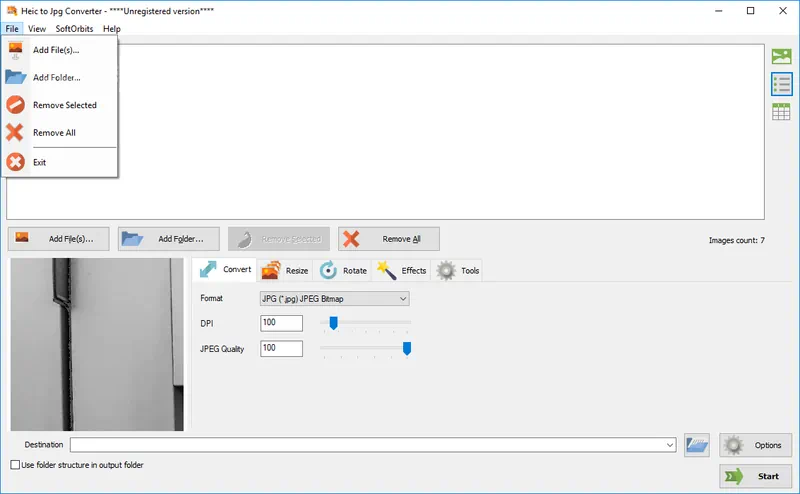Click red X icon on Remove All button
The height and width of the screenshot is (494, 800).
point(351,239)
